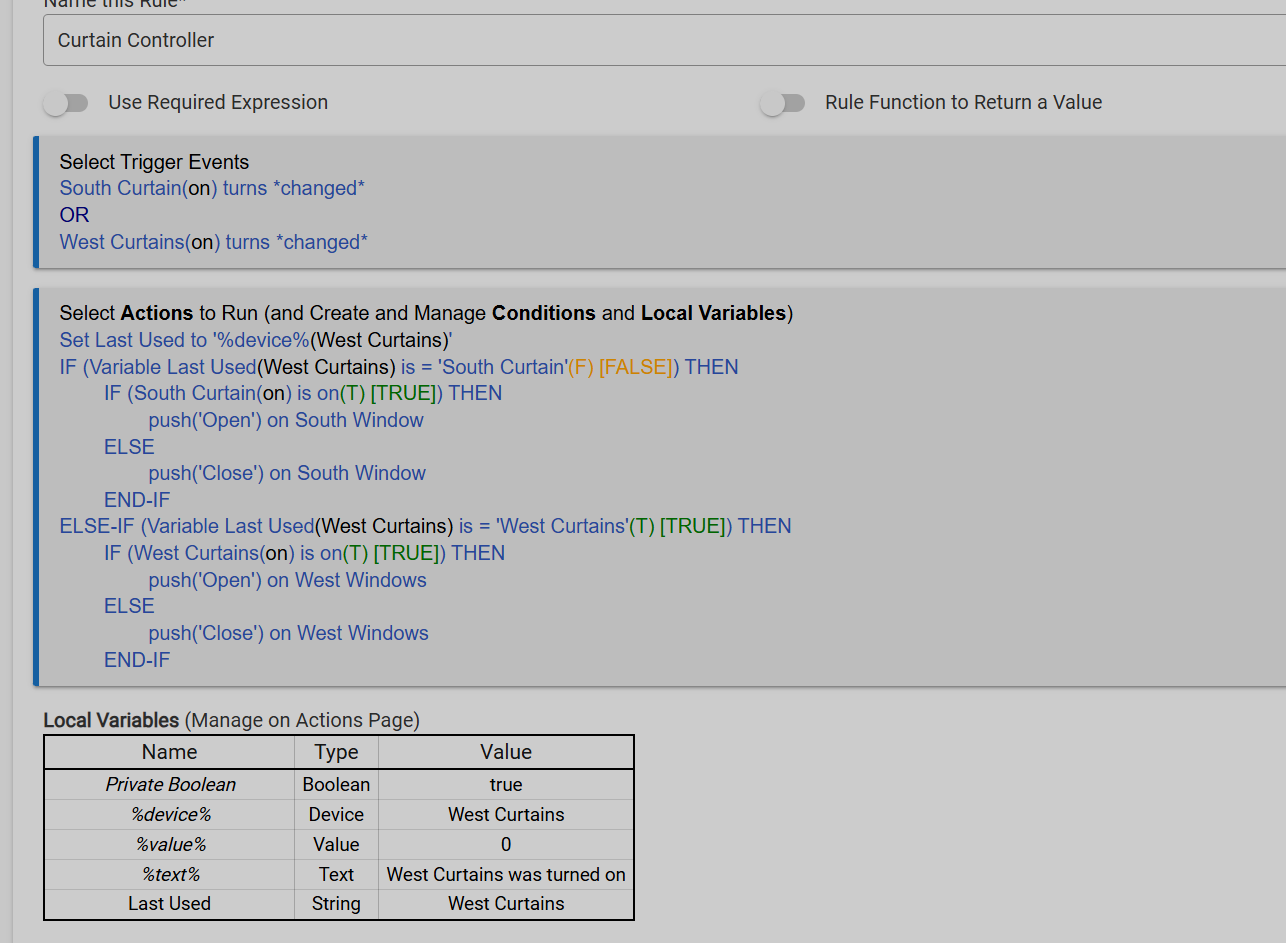This screenshot has width=1286, height=943.
Task: Click push('Open') on West Windows action
Action: [287, 580]
